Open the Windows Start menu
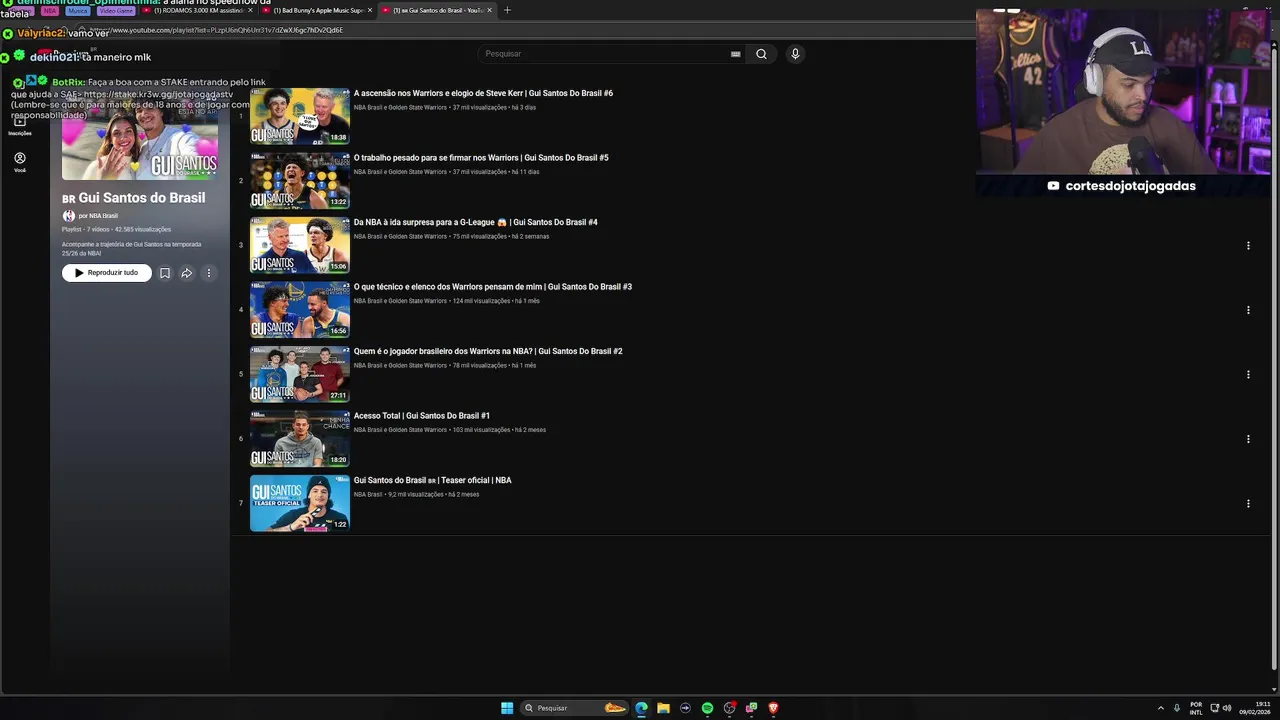1280x720 pixels. 507,708
